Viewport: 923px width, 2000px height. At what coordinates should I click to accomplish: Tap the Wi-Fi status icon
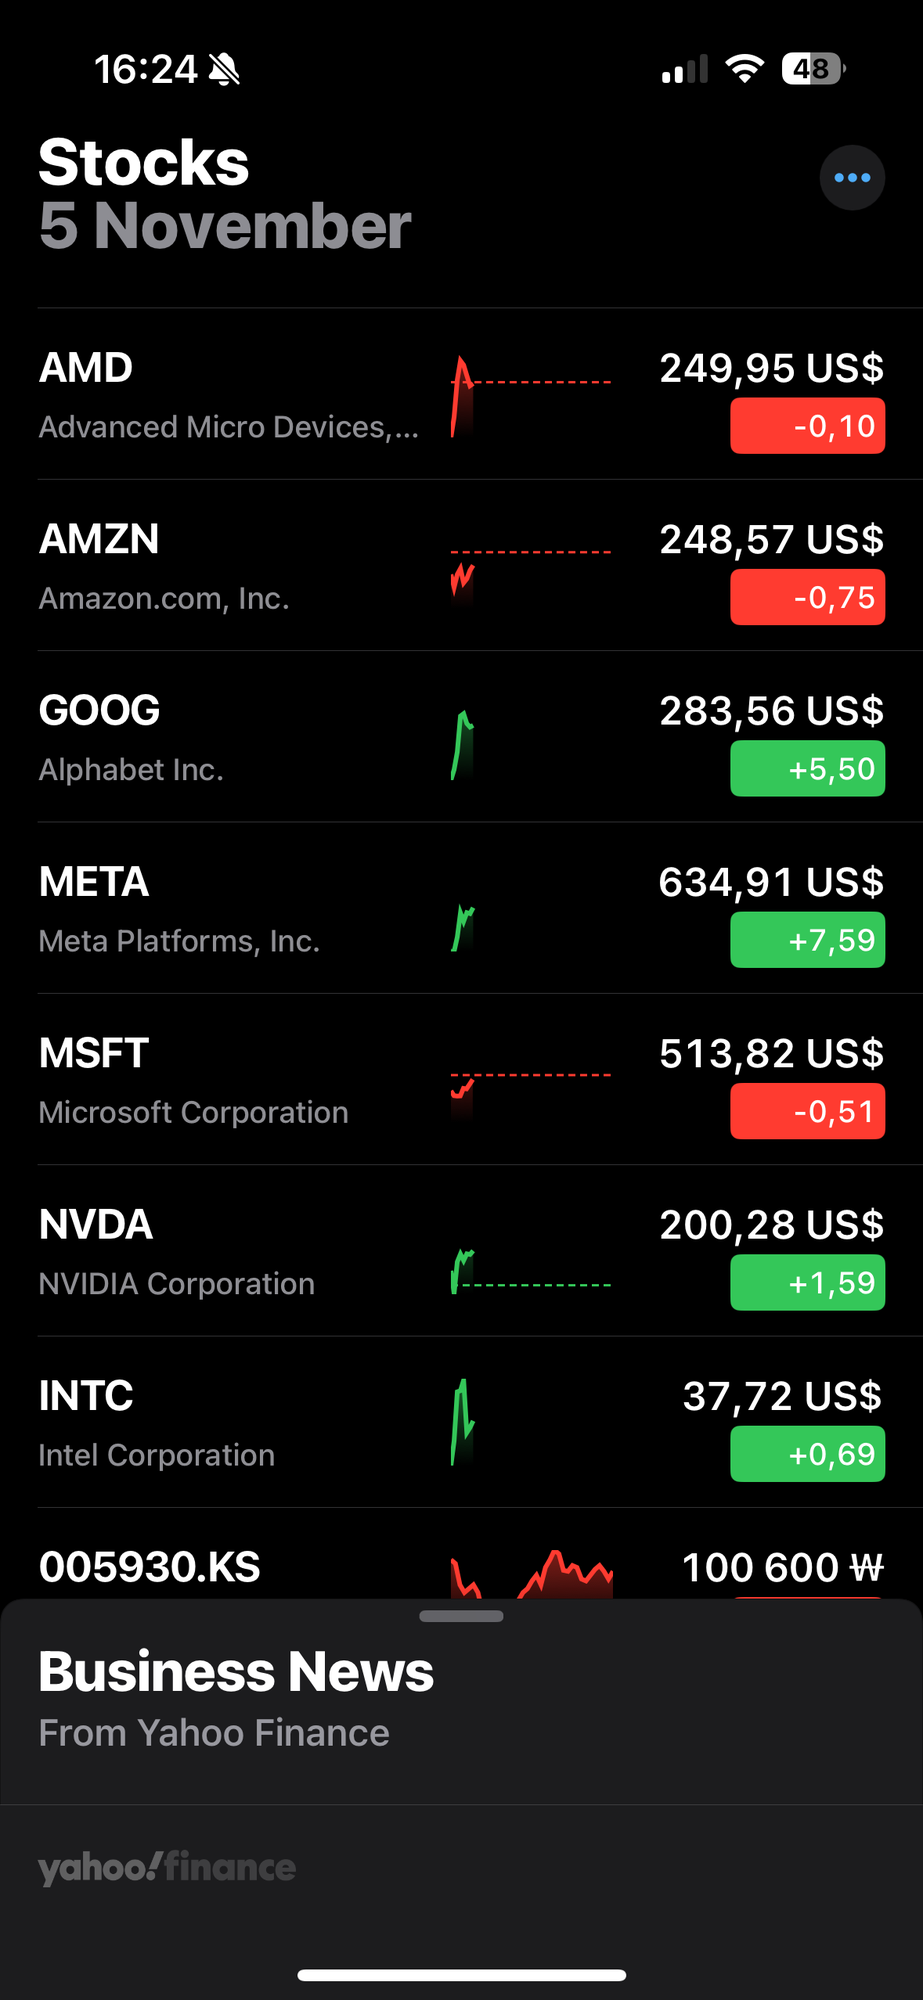point(744,69)
